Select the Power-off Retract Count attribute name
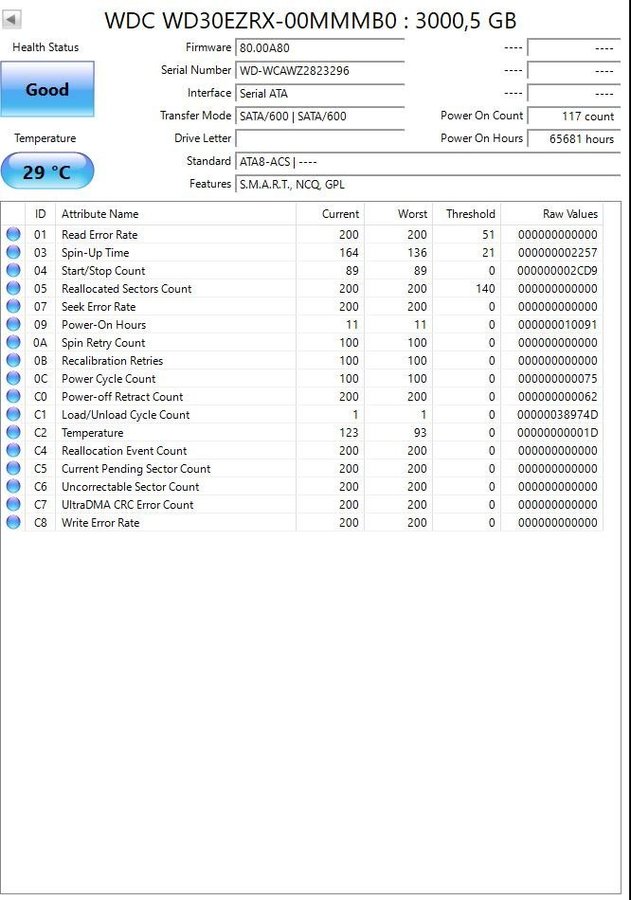 tap(122, 397)
